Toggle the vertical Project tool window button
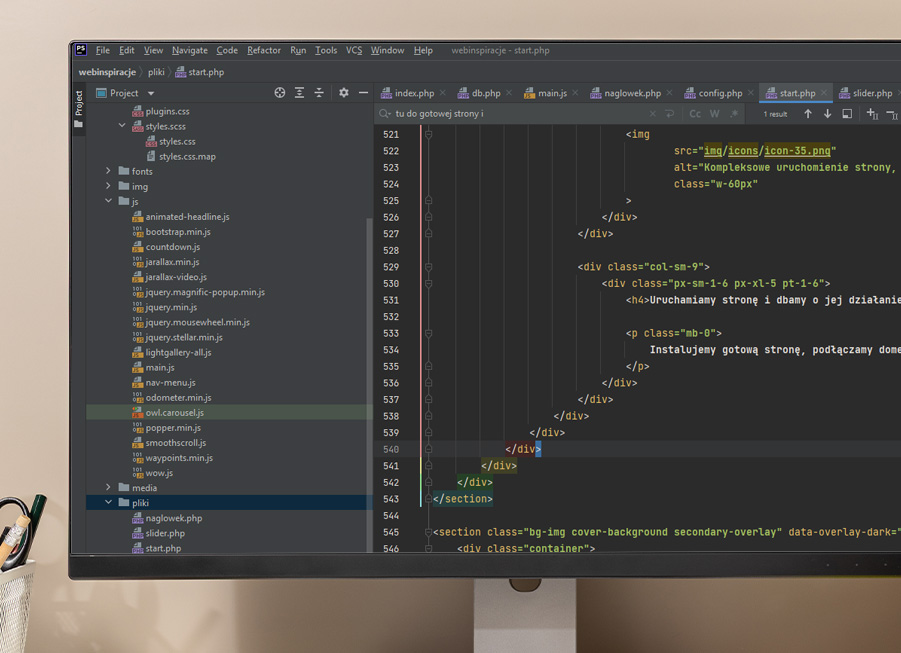Viewport: 901px width, 653px height. pyautogui.click(x=79, y=109)
